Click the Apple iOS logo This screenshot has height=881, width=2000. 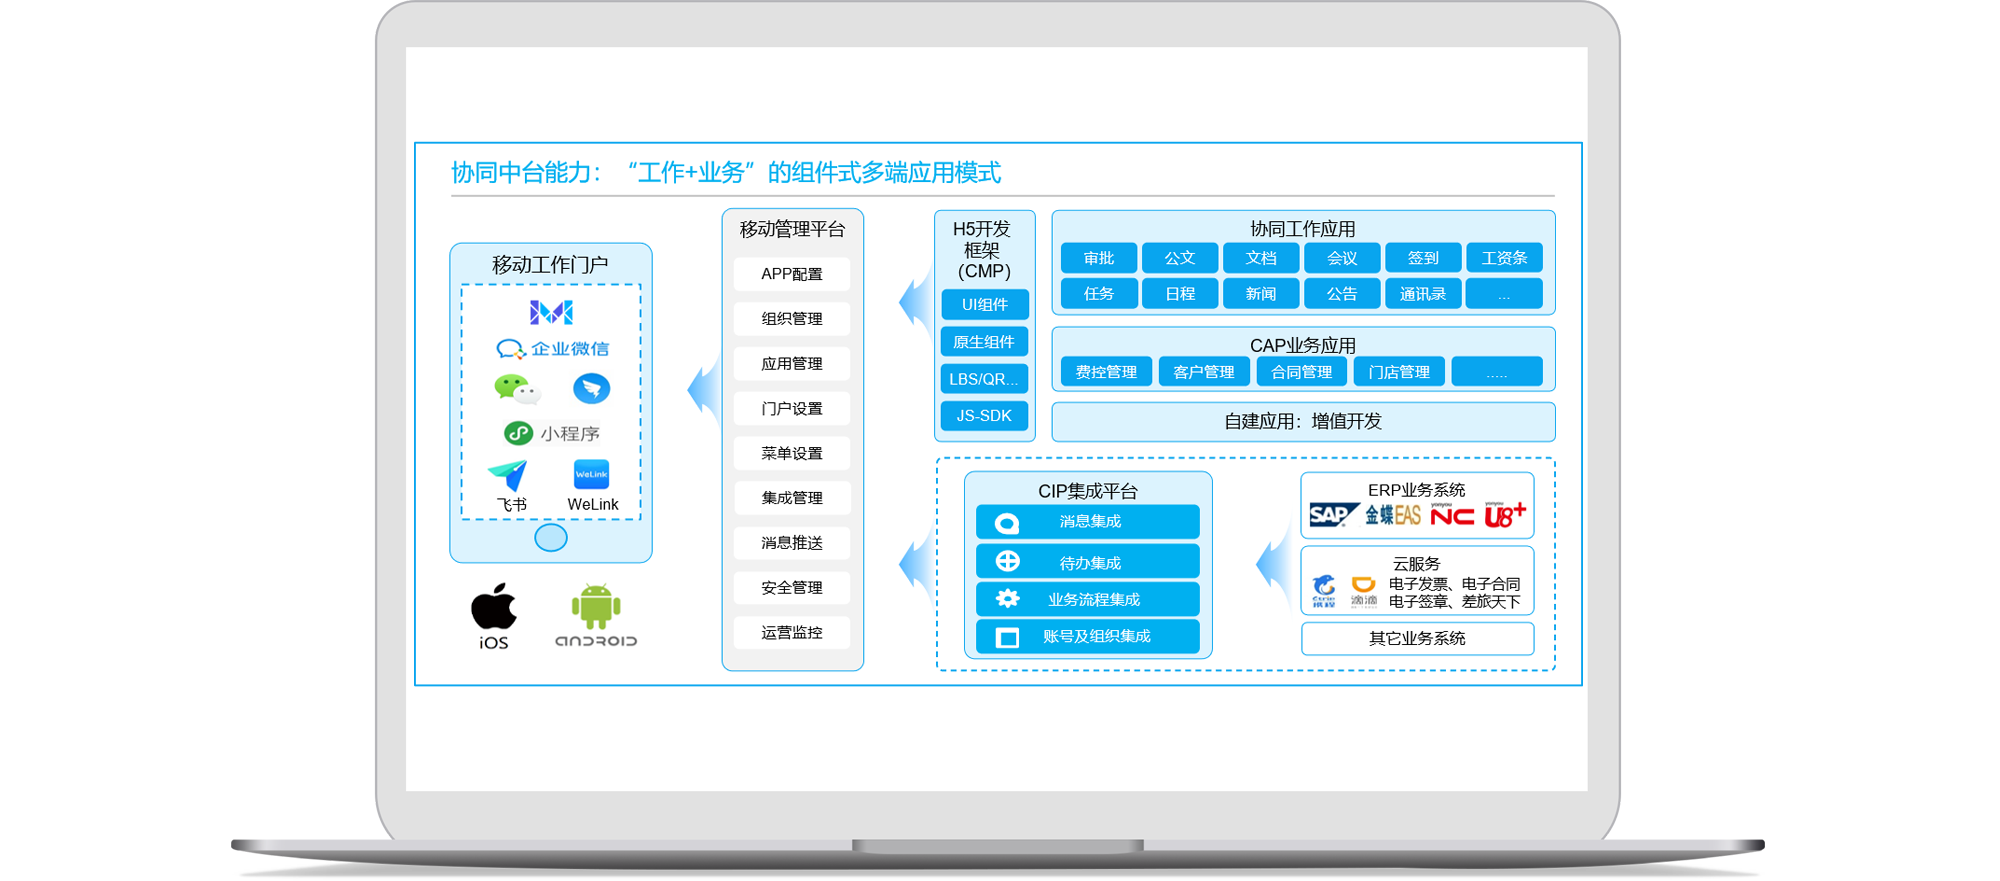point(494,606)
